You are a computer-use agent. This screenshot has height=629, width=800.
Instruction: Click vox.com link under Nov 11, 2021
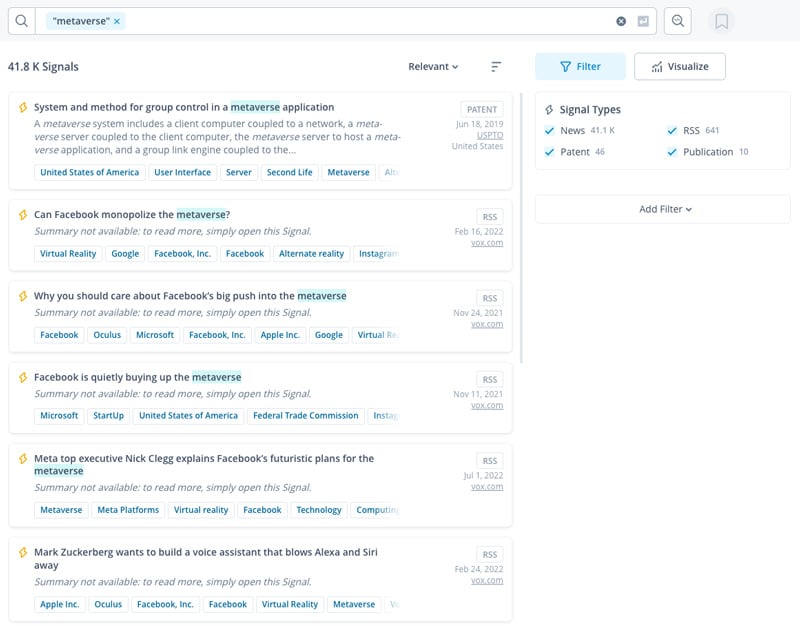[487, 406]
